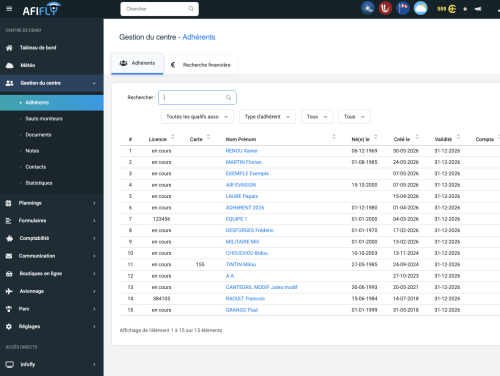Click the Adhérents breadcrumb link in title
The width and height of the screenshot is (500, 376).
[x=199, y=37]
